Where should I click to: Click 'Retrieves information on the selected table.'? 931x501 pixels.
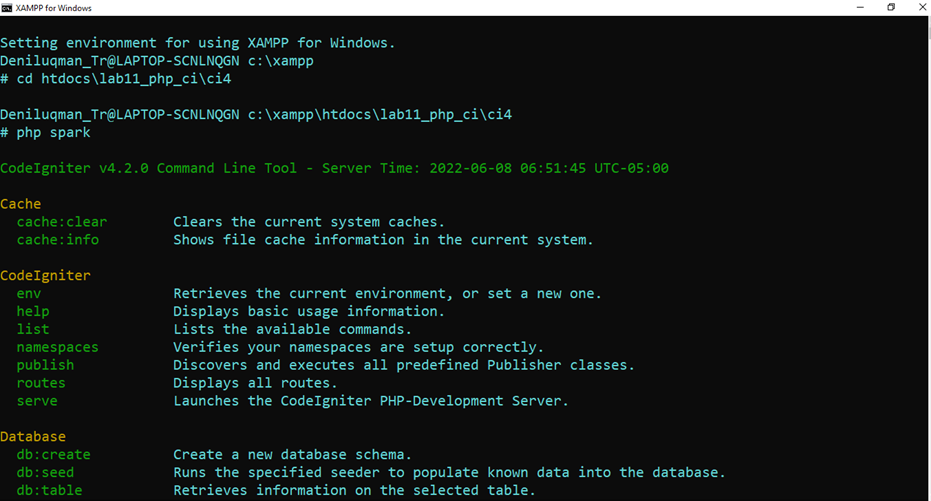(354, 490)
